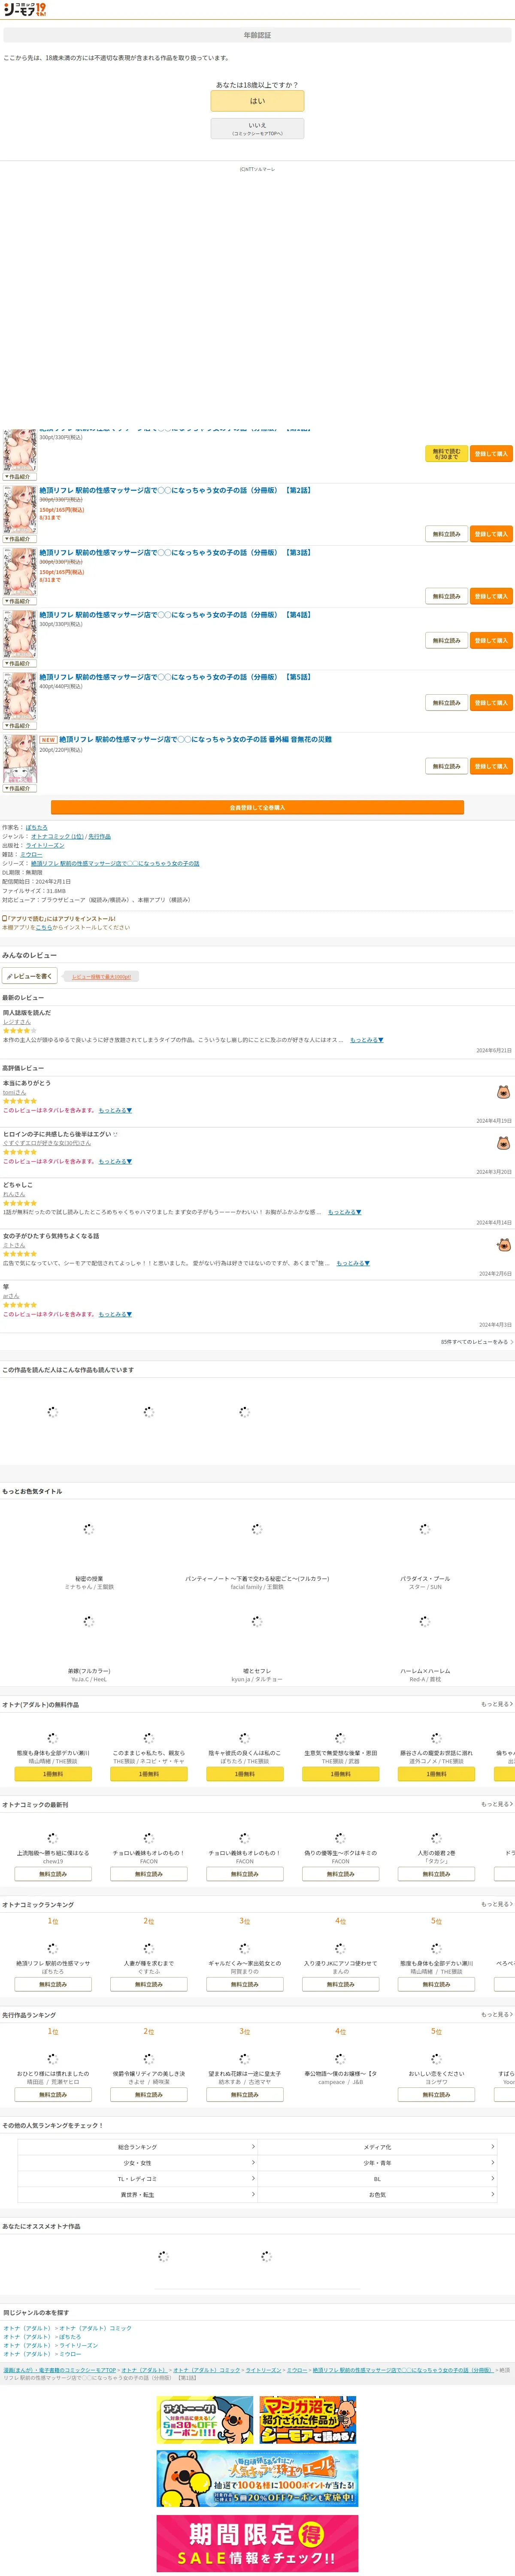515x2576 pixels.
Task: Expand もっとみる on どちゃしこ review
Action: point(344,1212)
